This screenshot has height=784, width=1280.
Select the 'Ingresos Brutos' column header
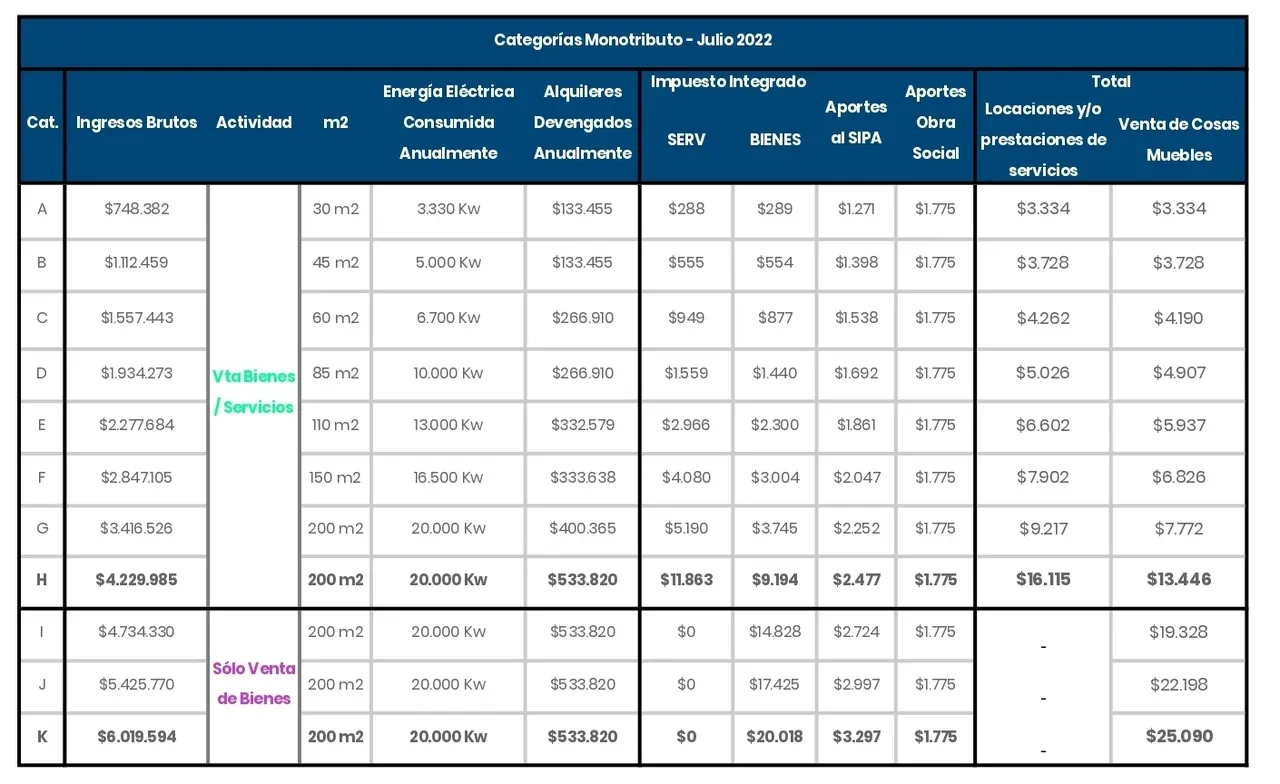pyautogui.click(x=136, y=123)
